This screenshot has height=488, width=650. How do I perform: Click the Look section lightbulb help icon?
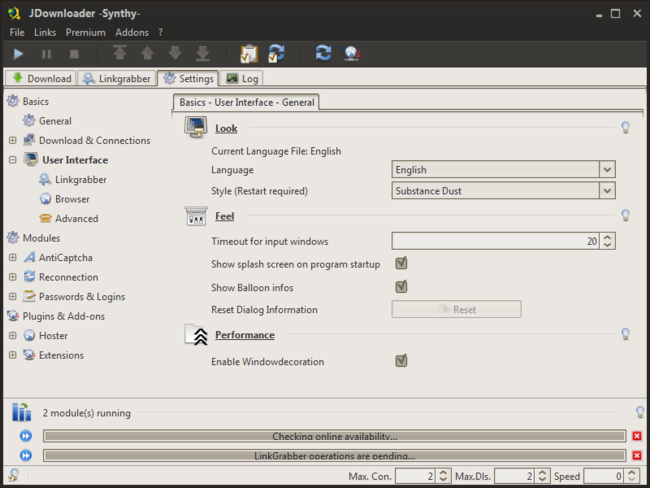point(626,127)
